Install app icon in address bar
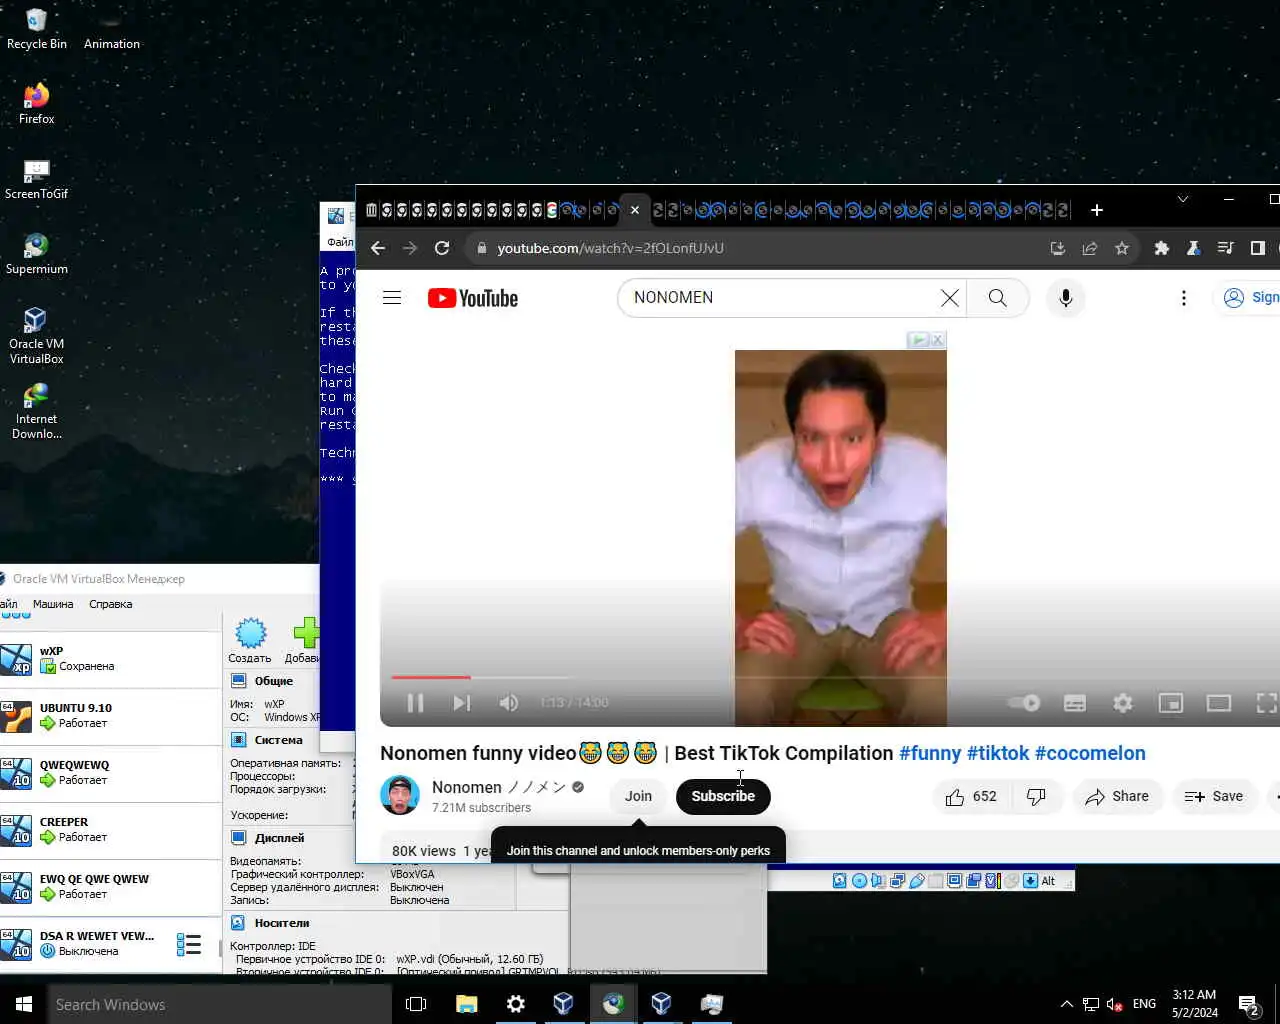Viewport: 1280px width, 1024px height. (1058, 248)
